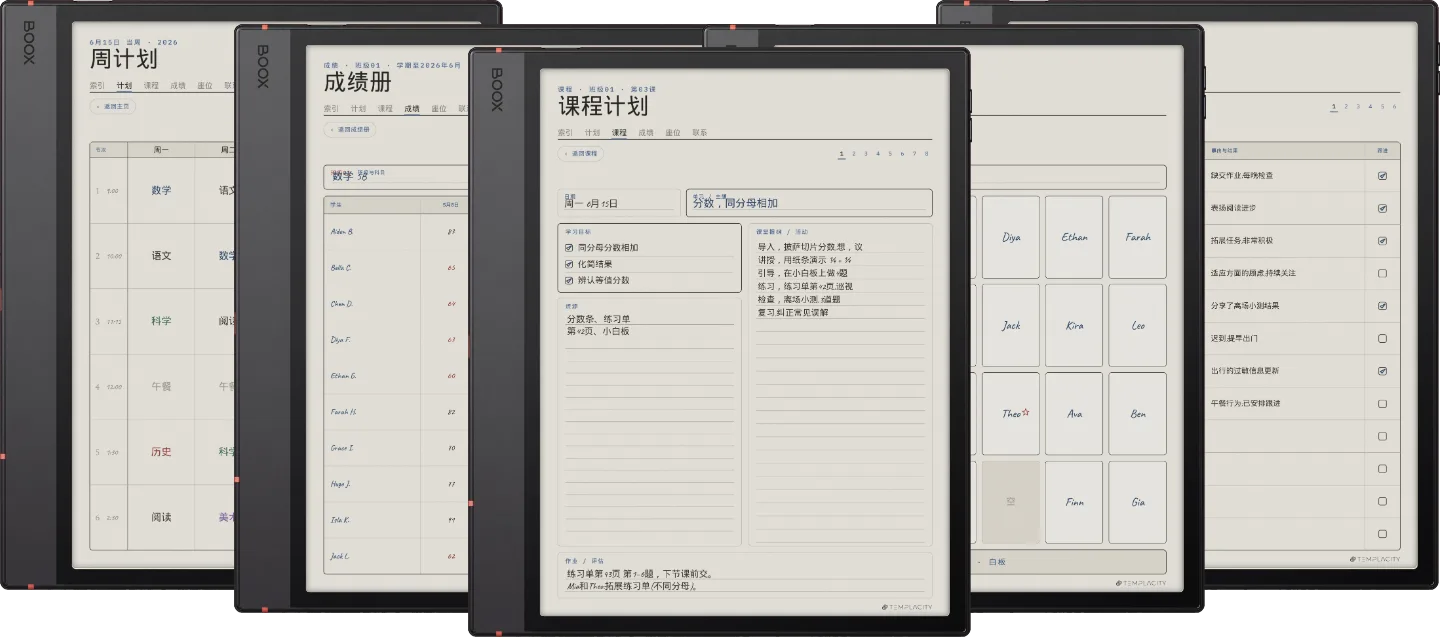The width and height of the screenshot is (1440, 637).
Task: Select Ethan's seat card
Action: pyautogui.click(x=1074, y=237)
